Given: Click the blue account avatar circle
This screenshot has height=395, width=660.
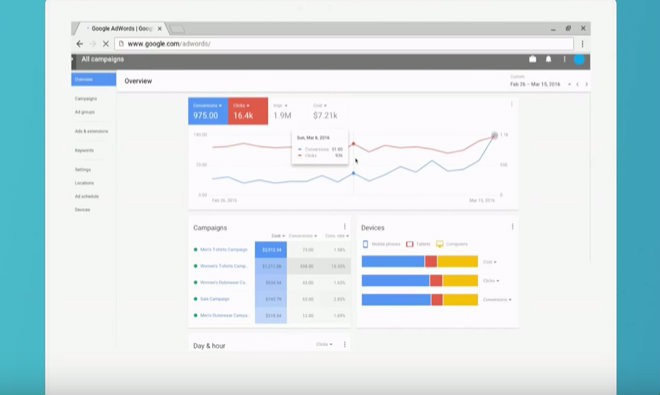Looking at the screenshot, I should point(580,60).
